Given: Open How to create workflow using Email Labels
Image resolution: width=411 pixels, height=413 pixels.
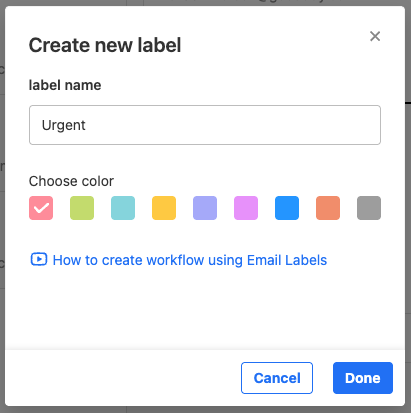Looking at the screenshot, I should pos(190,260).
